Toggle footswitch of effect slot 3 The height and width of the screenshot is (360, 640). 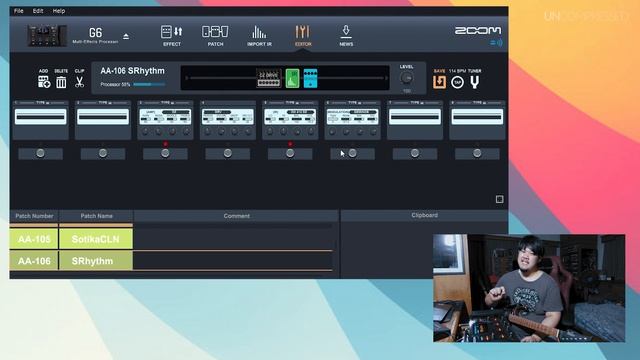(165, 153)
